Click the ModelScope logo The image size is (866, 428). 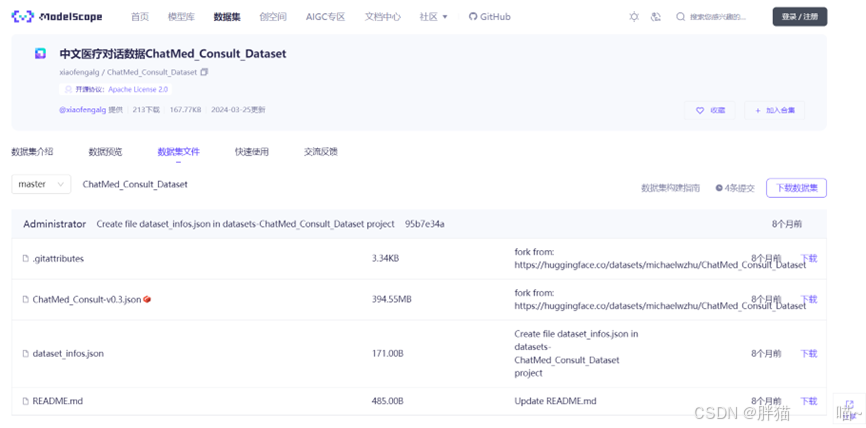pos(57,17)
